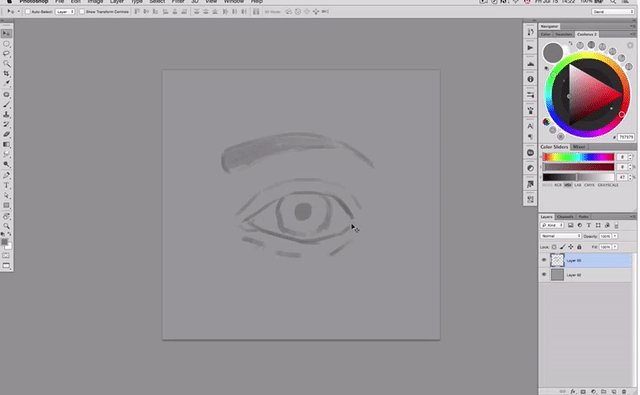Open the layer blend mode dropdown
Viewport: 640px width, 395px height.
[560, 236]
